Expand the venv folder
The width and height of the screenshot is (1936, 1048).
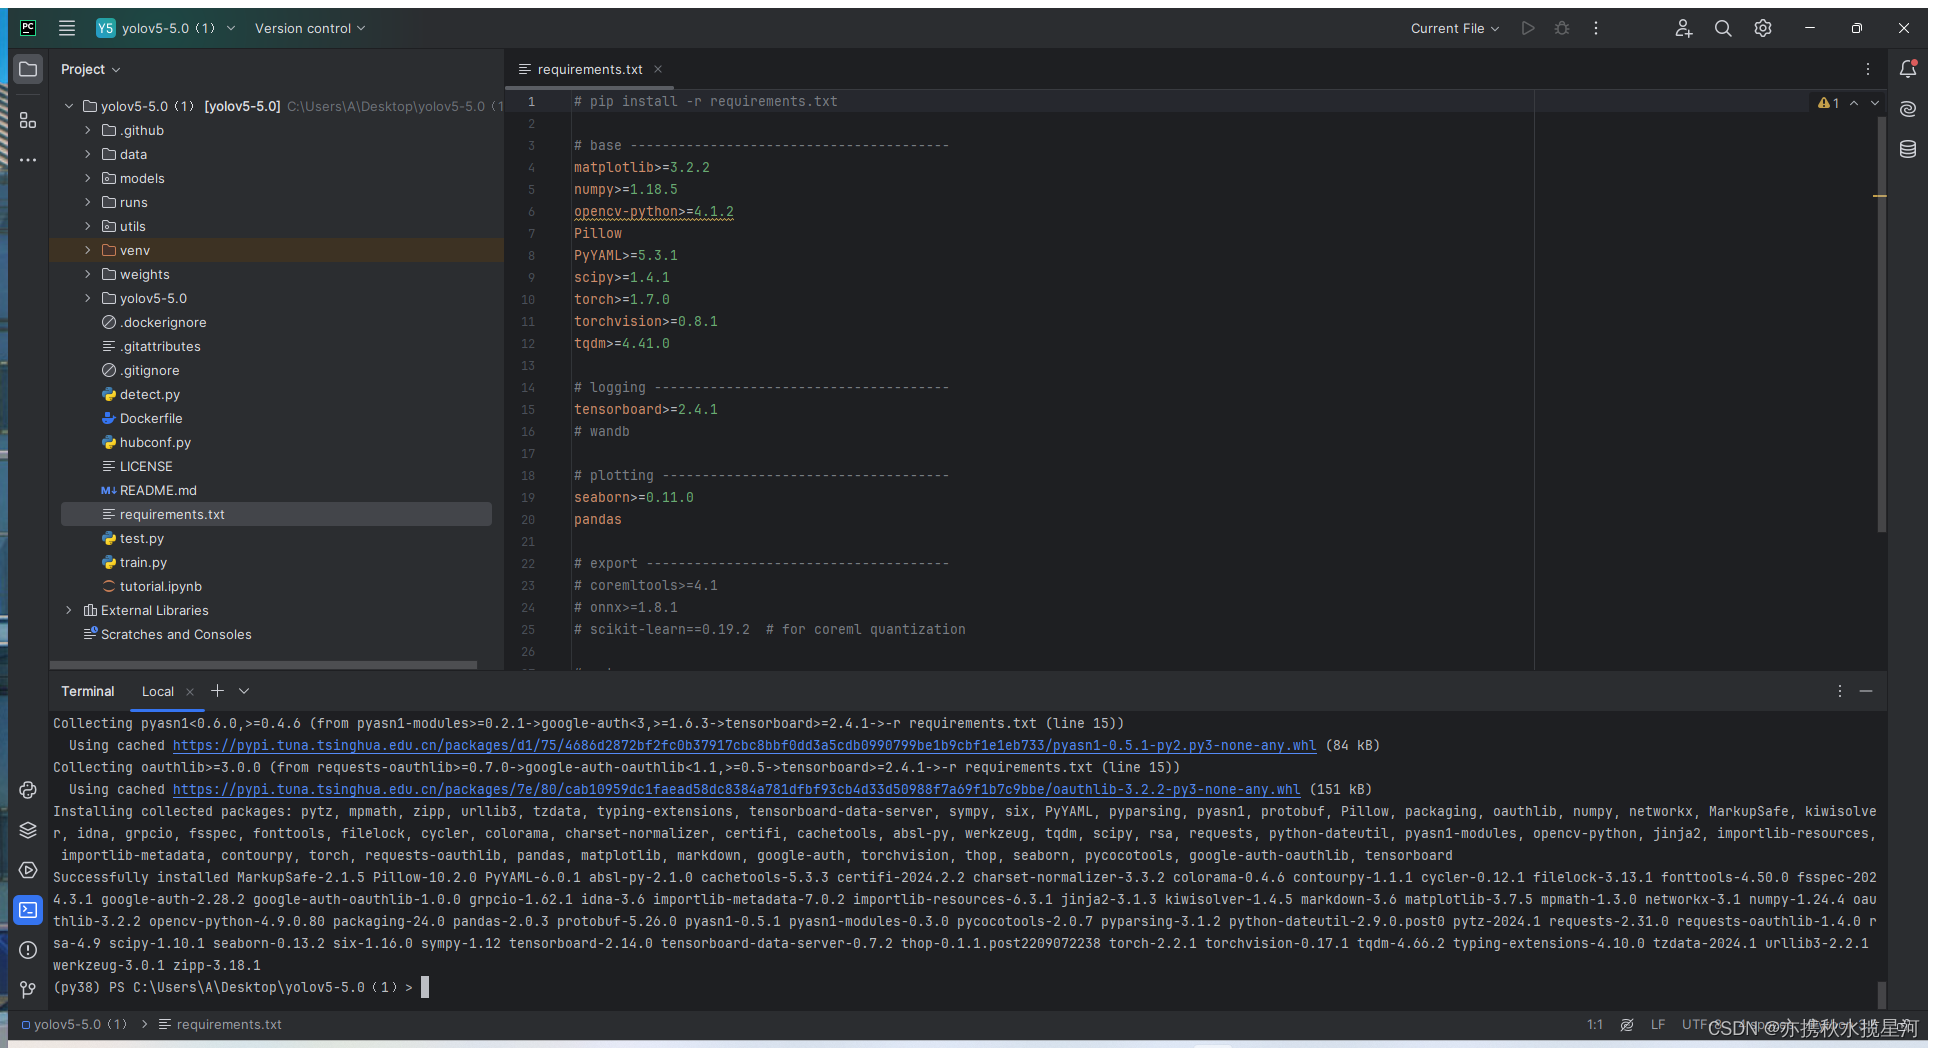pos(88,250)
